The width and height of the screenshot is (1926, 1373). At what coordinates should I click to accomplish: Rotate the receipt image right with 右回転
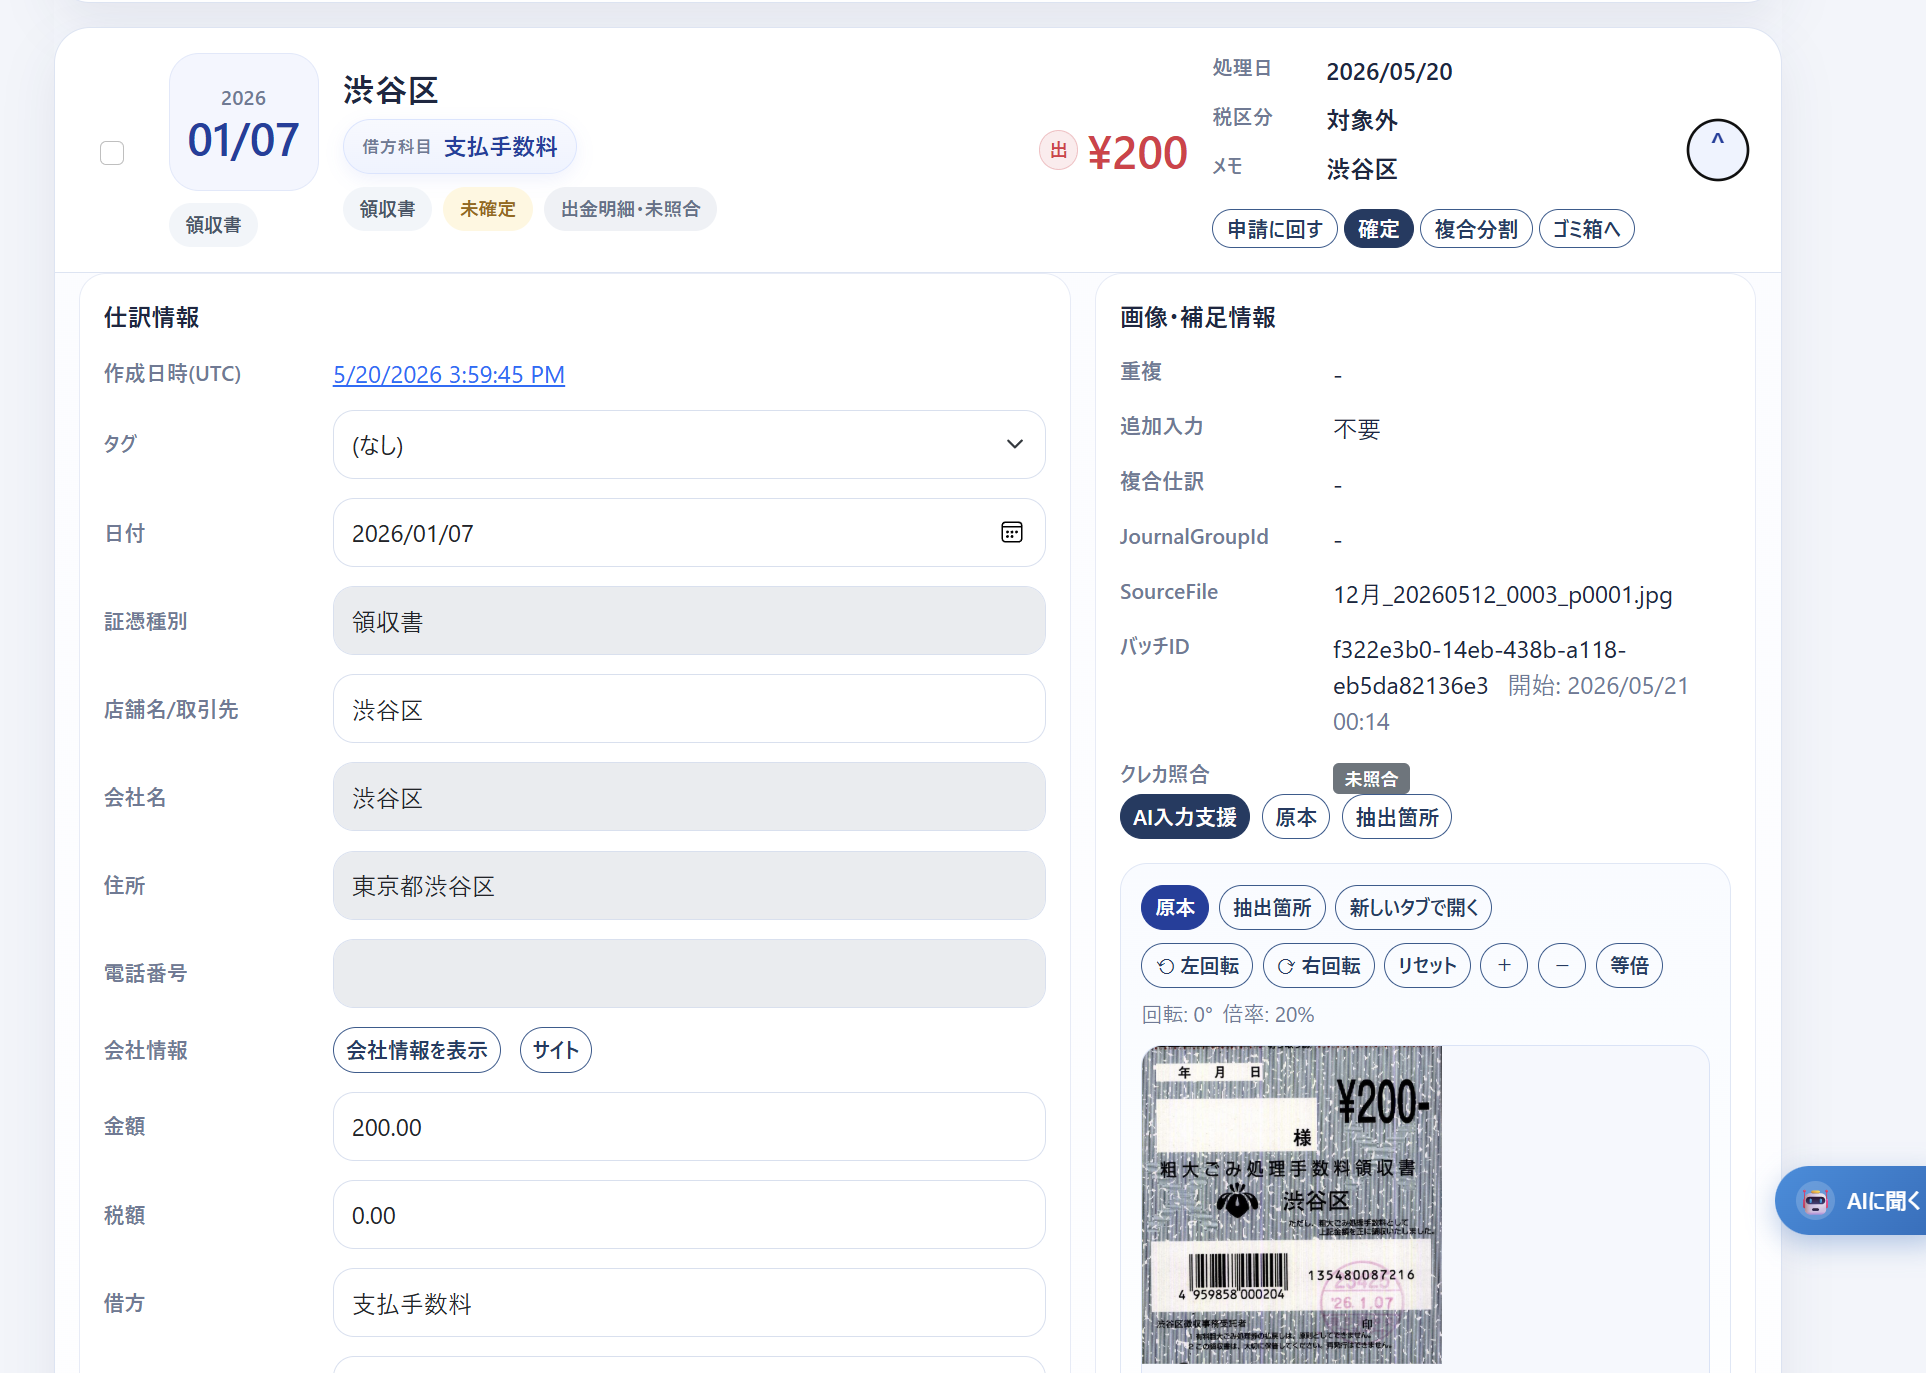click(1319, 965)
